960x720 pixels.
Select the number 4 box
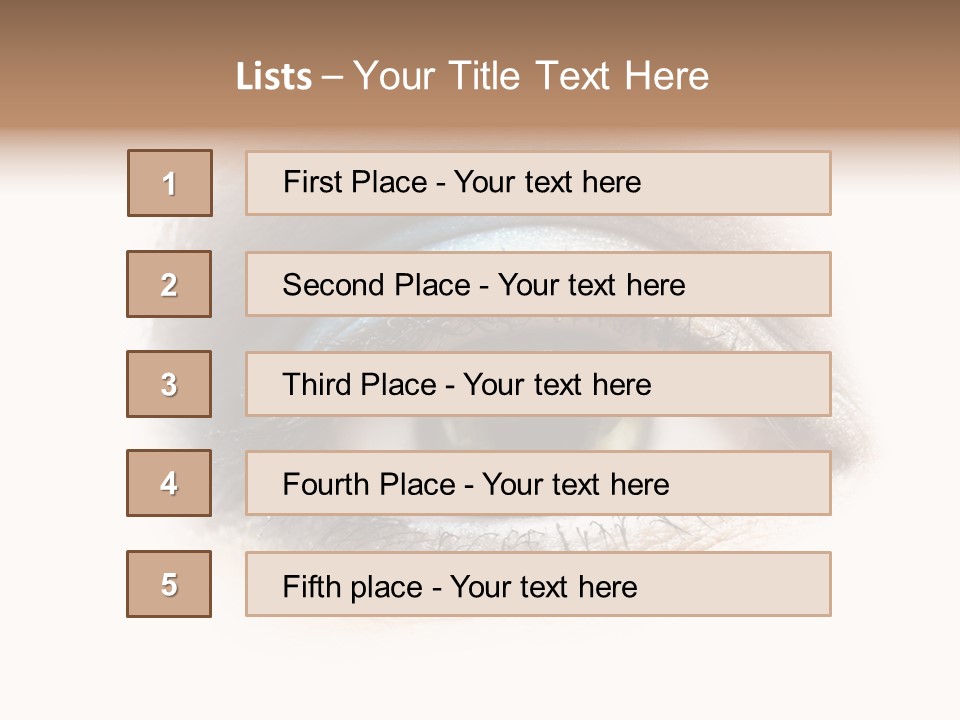(x=169, y=484)
